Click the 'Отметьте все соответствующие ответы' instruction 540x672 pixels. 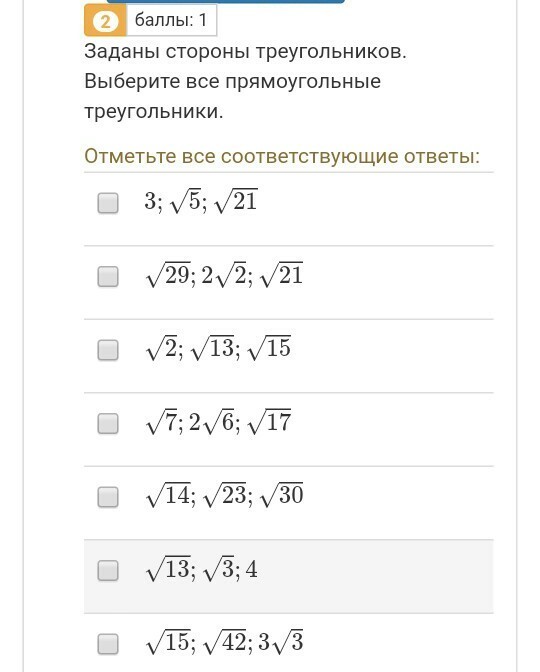point(282,156)
